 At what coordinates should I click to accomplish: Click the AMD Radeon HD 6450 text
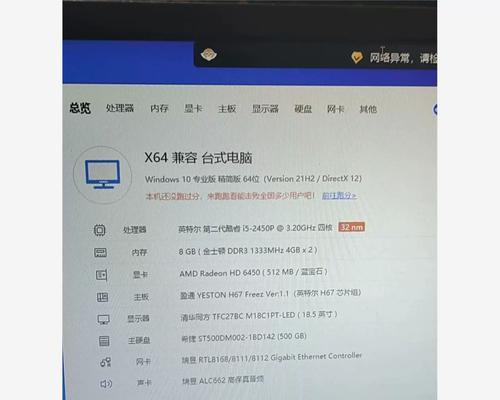click(254, 273)
